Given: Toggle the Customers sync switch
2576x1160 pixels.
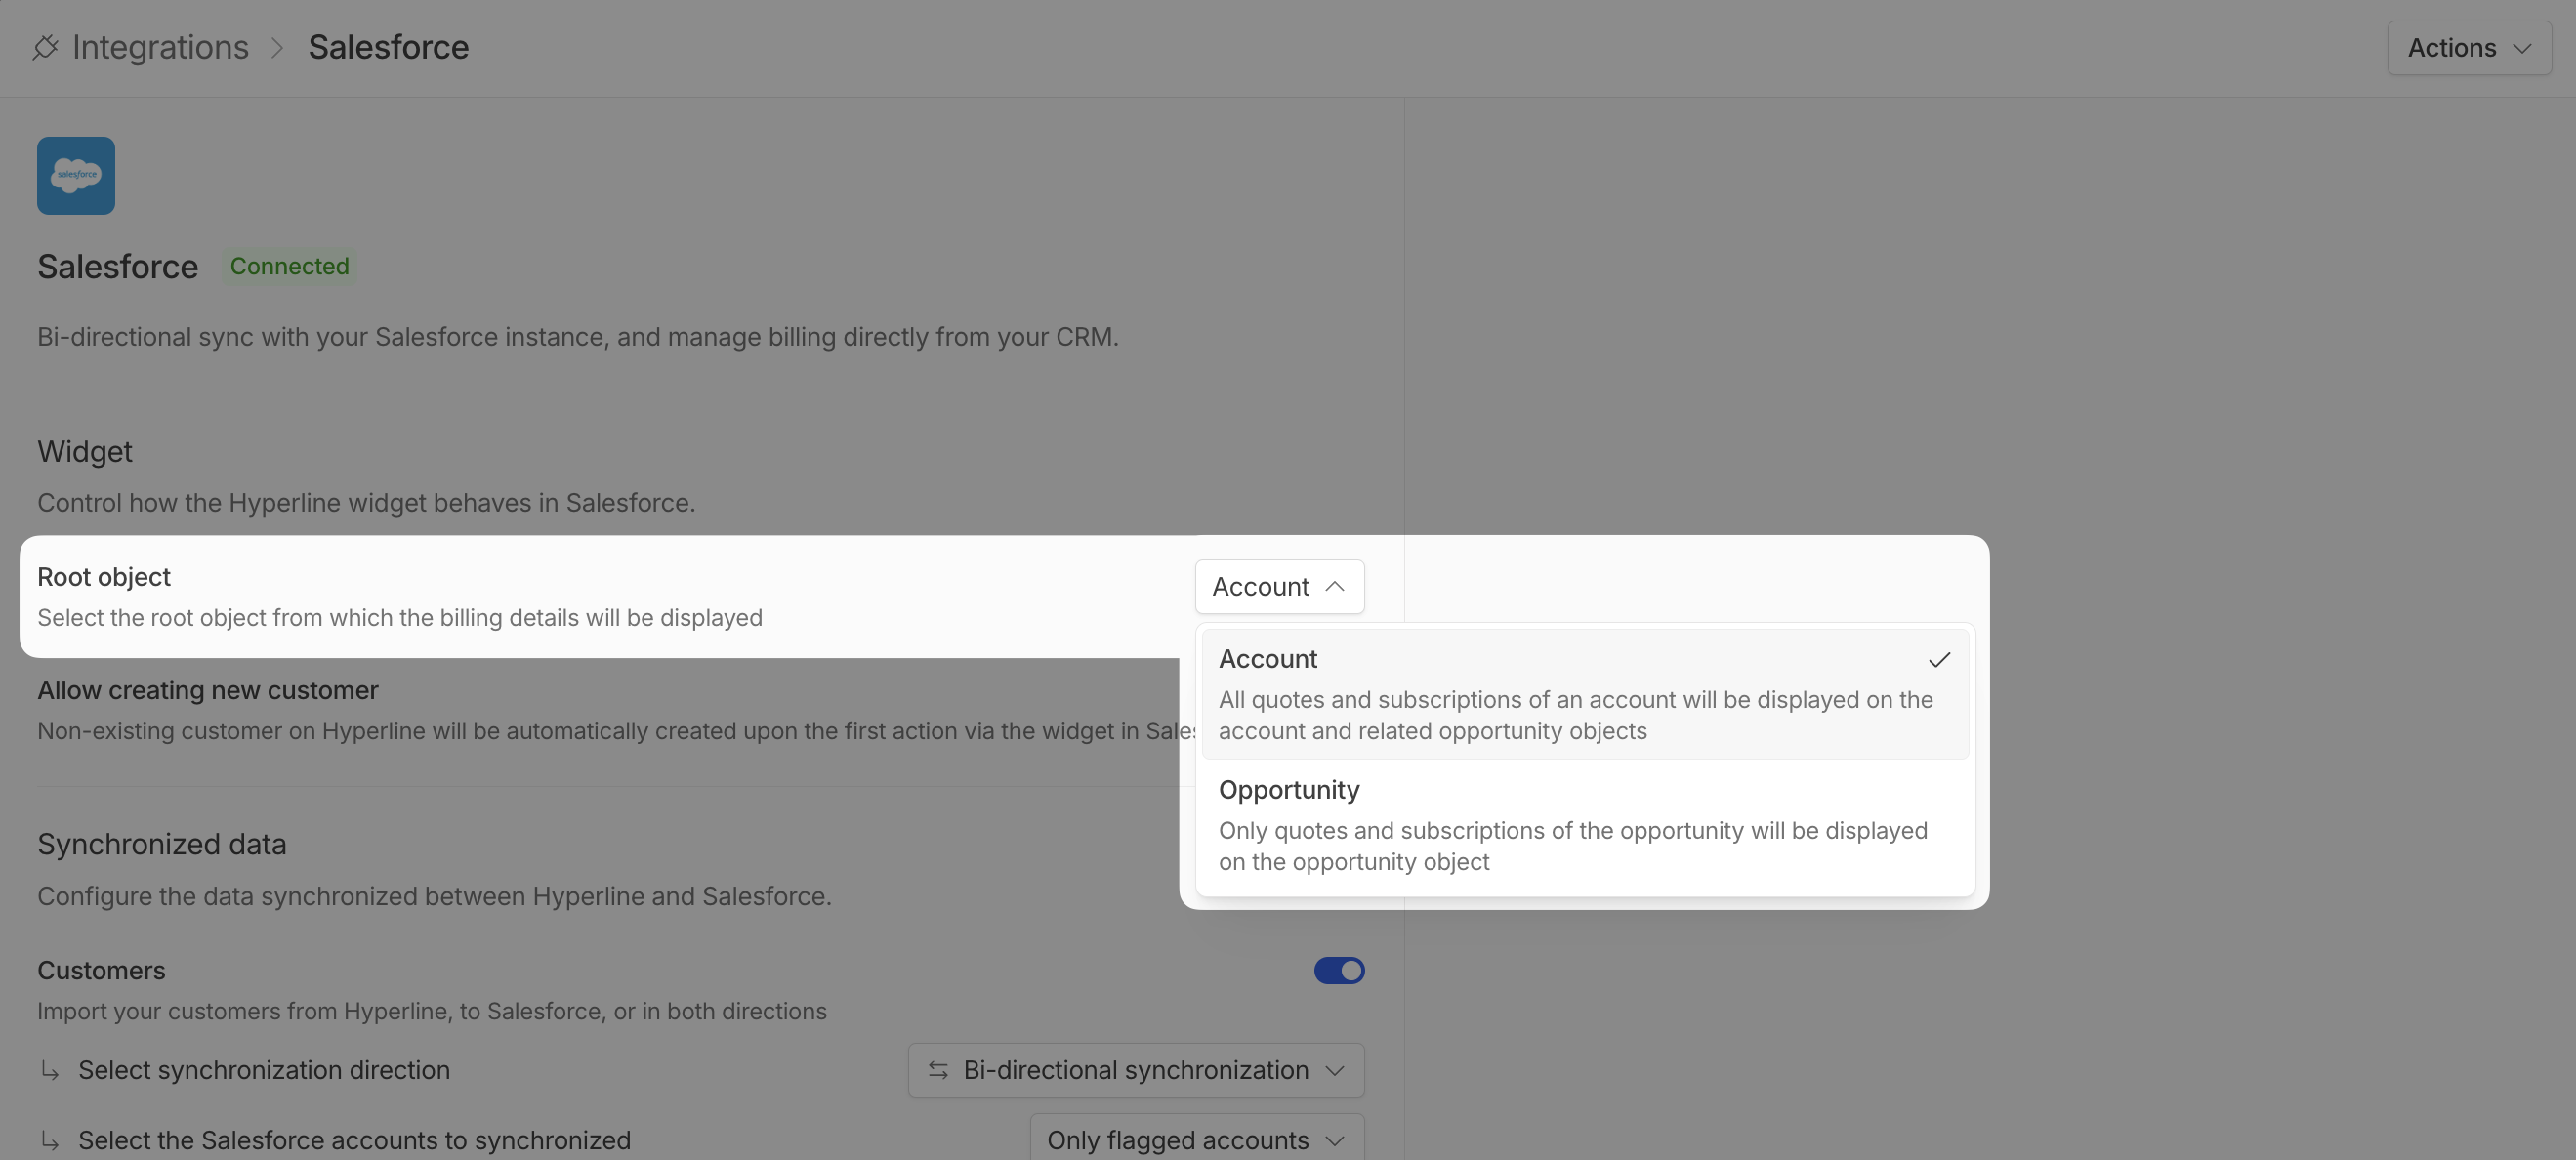Looking at the screenshot, I should [1339, 970].
